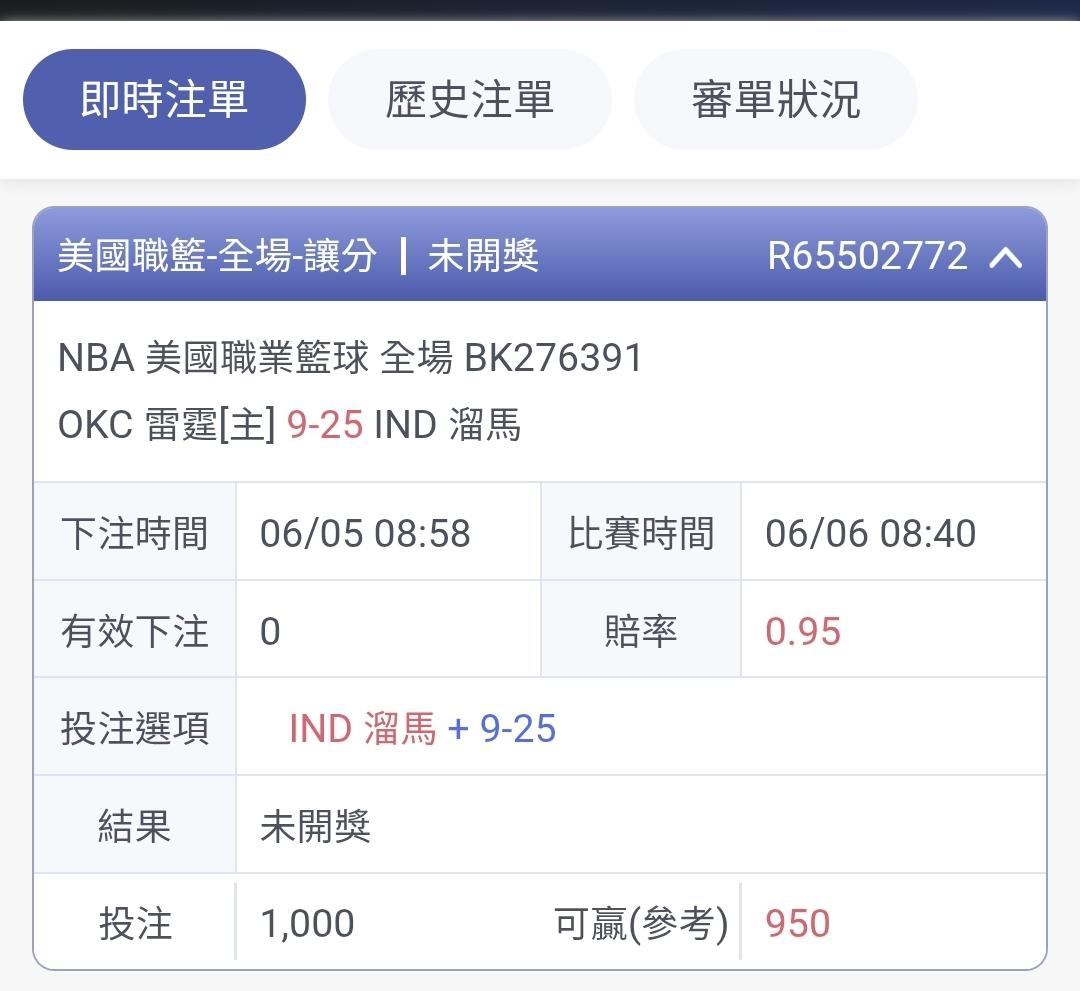
Task: Click the IND 溜馬 away team in matchup line
Action: pyautogui.click(x=447, y=424)
